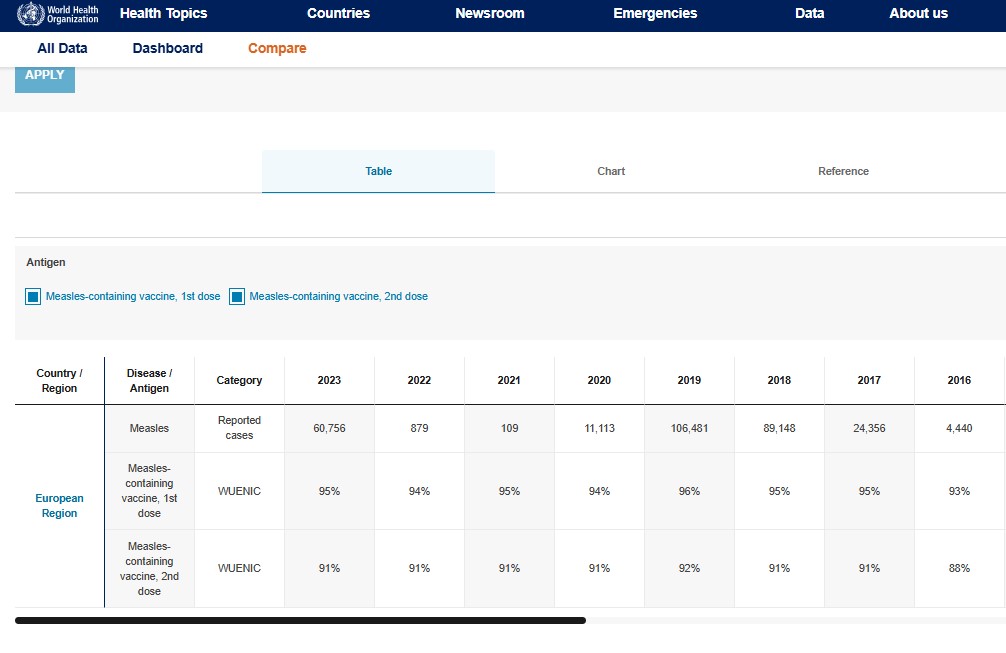The height and width of the screenshot is (653, 1006).
Task: Open the Dashboard view
Action: pyautogui.click(x=167, y=48)
